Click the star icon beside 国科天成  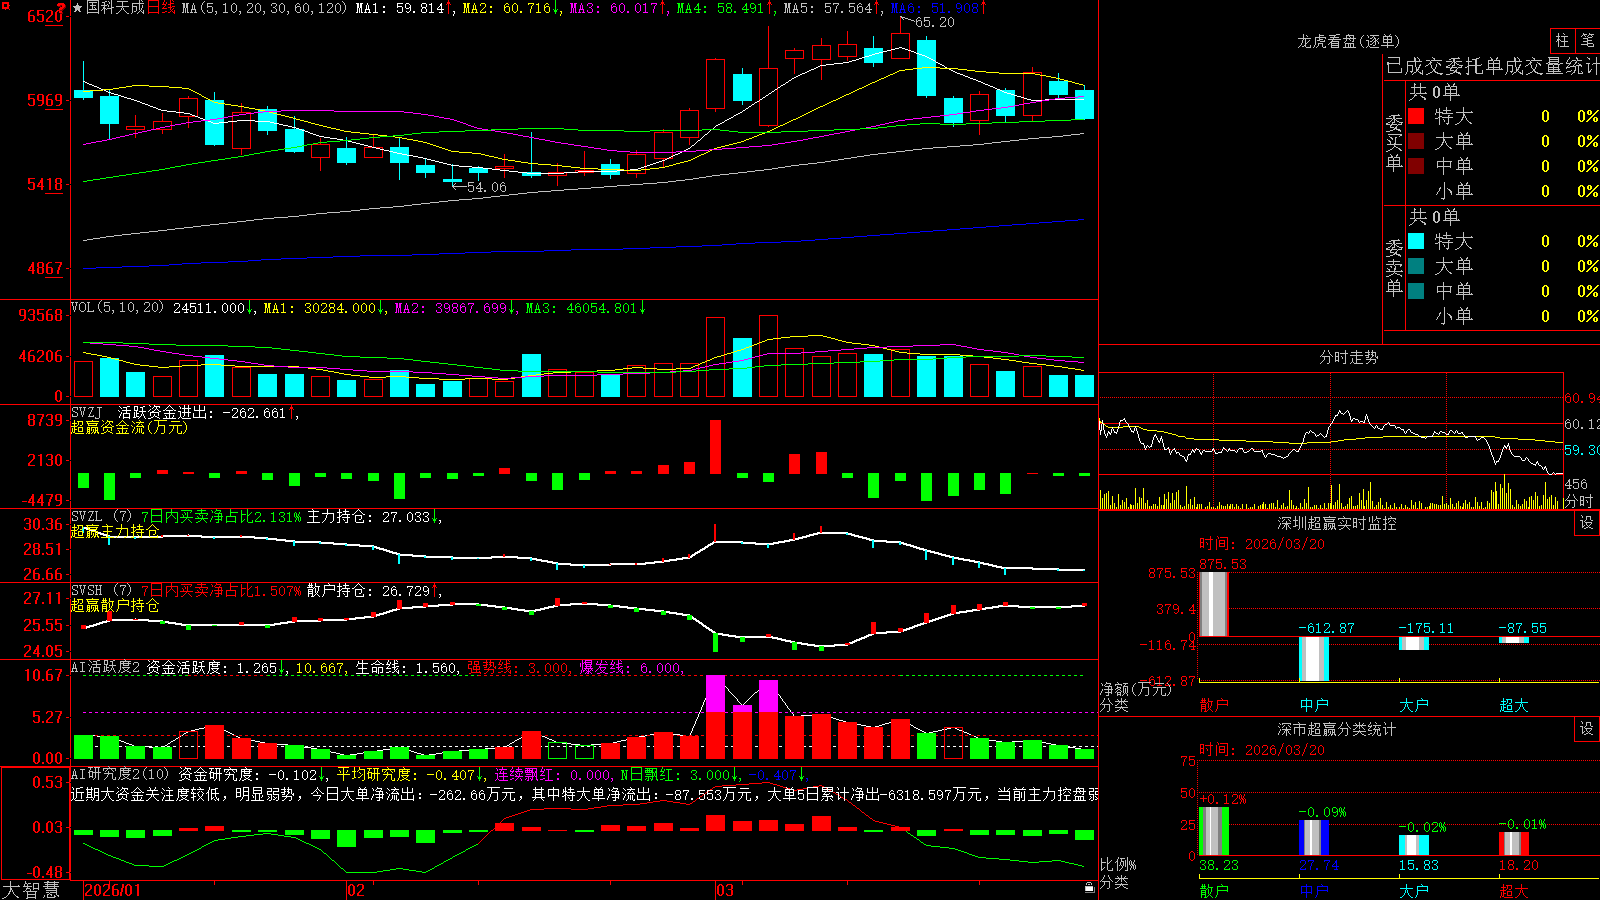pos(77,8)
